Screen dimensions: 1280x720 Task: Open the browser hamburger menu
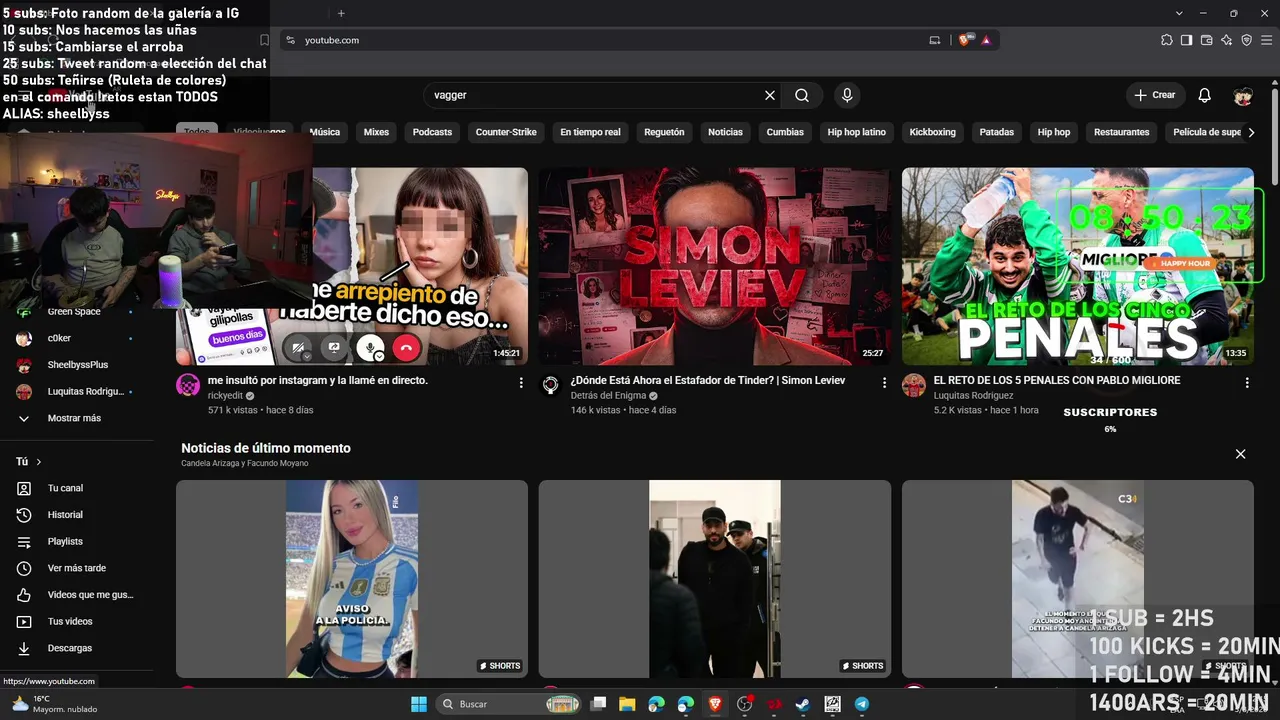click(x=1266, y=40)
